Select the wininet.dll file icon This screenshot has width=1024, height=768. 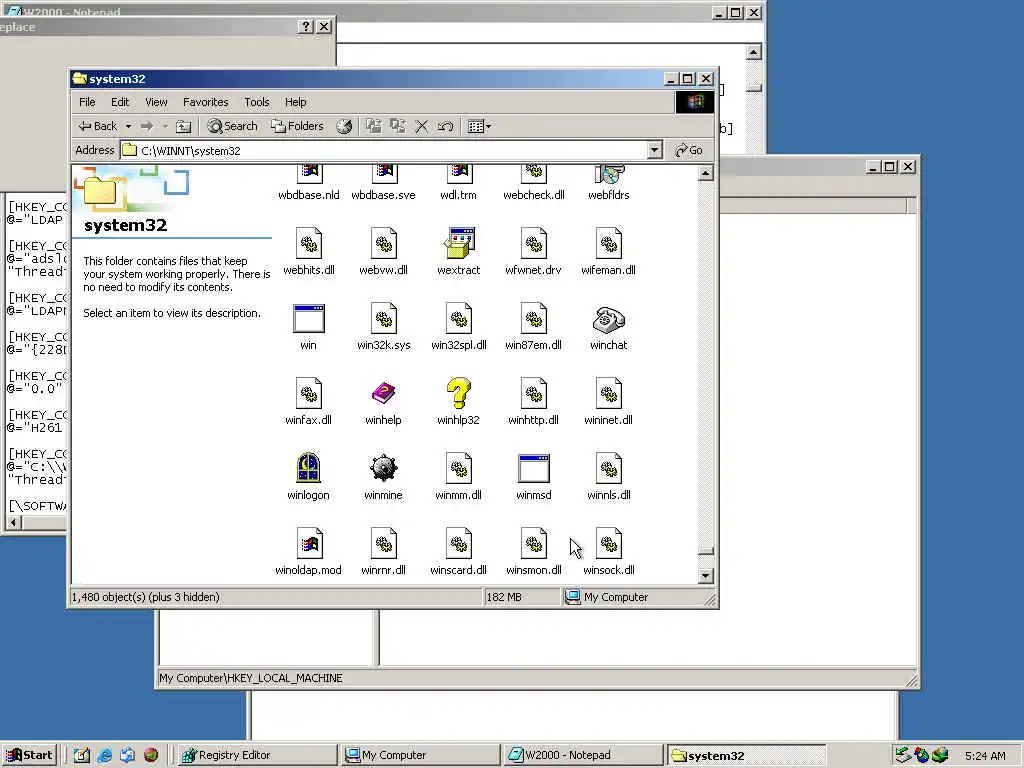click(609, 393)
